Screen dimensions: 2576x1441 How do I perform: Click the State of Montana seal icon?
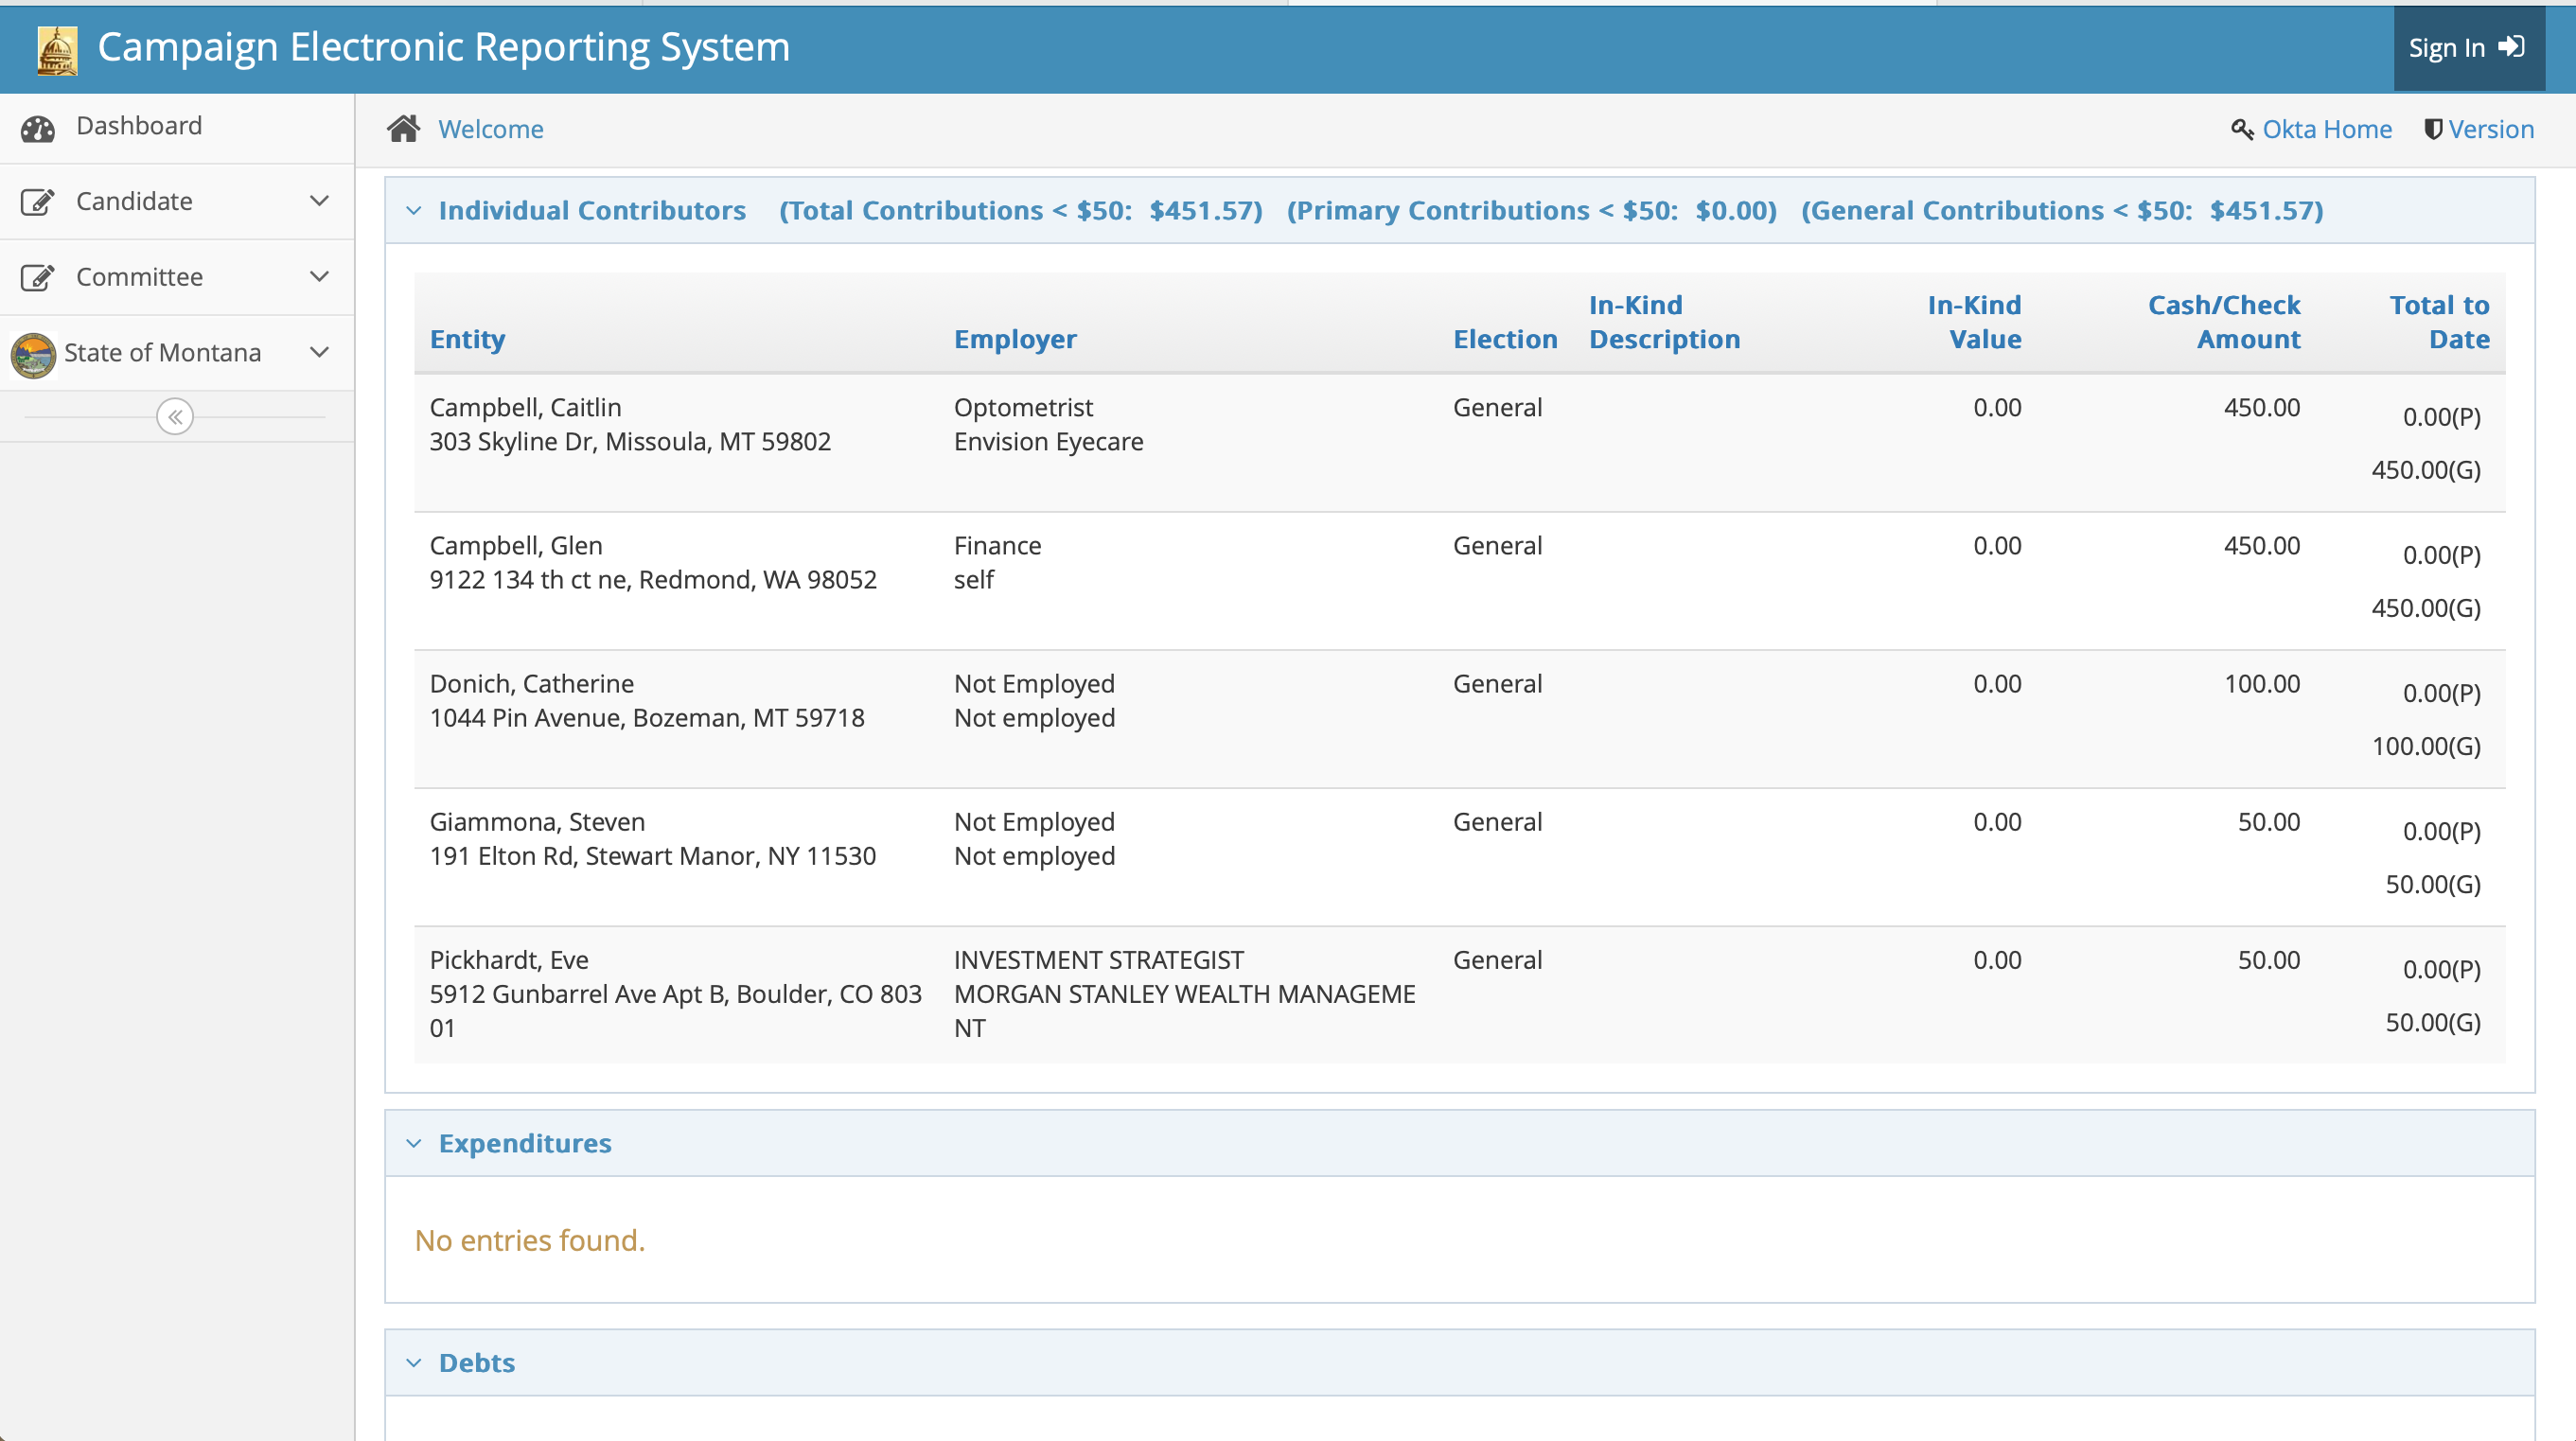tap(34, 355)
